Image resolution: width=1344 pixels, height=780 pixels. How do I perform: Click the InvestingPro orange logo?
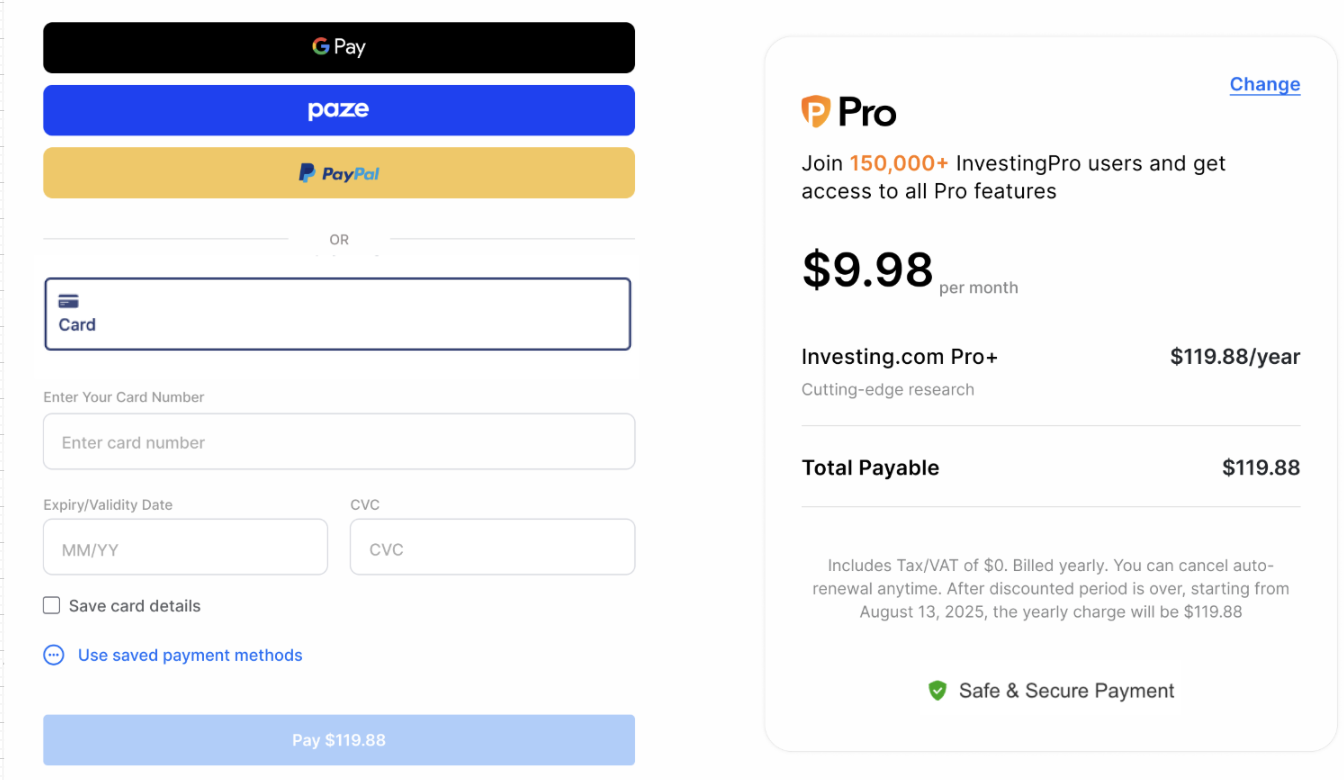(814, 110)
